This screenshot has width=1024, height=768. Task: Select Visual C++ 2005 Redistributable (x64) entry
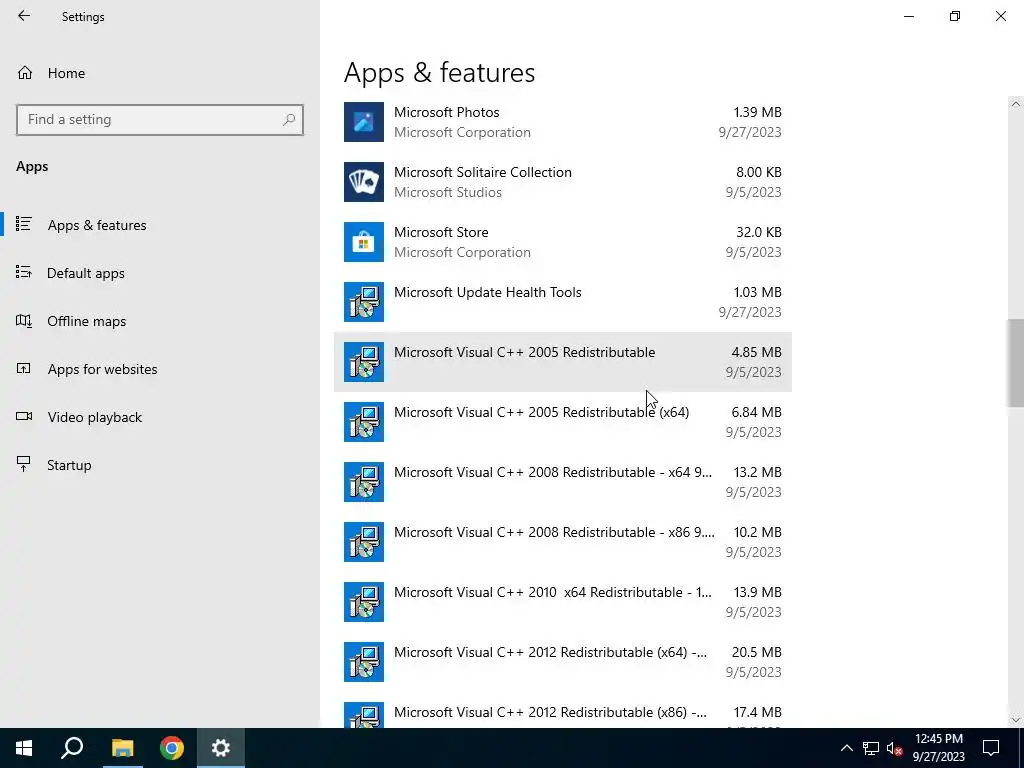pos(562,422)
